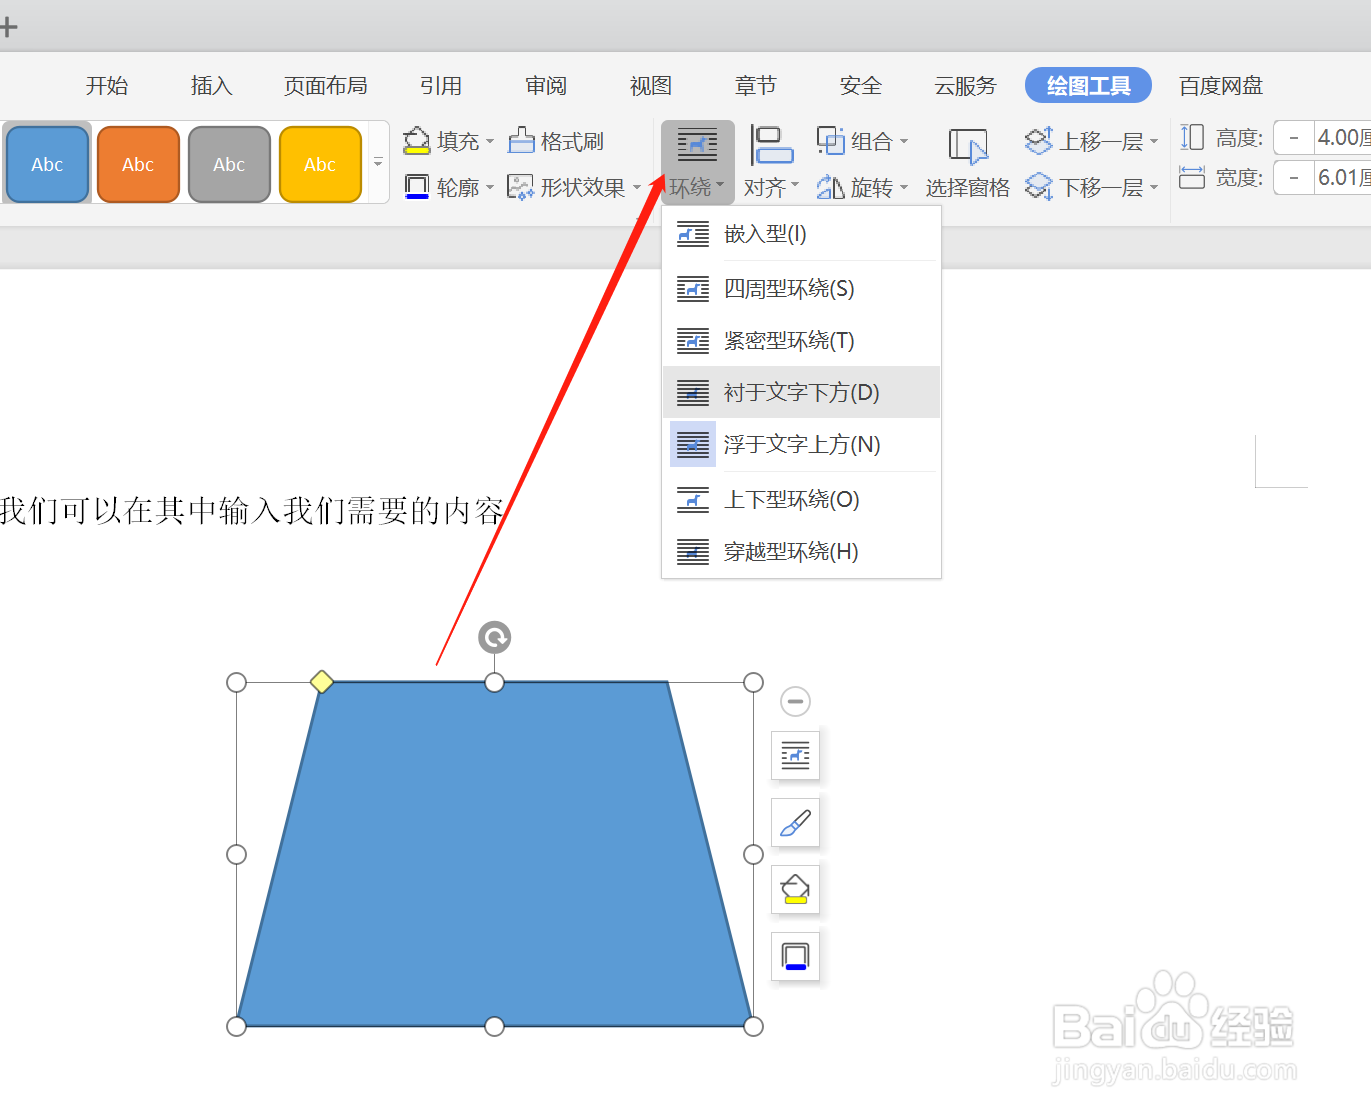Open the 对齐 alignment dropdown
The image size is (1371, 1116).
tap(770, 186)
